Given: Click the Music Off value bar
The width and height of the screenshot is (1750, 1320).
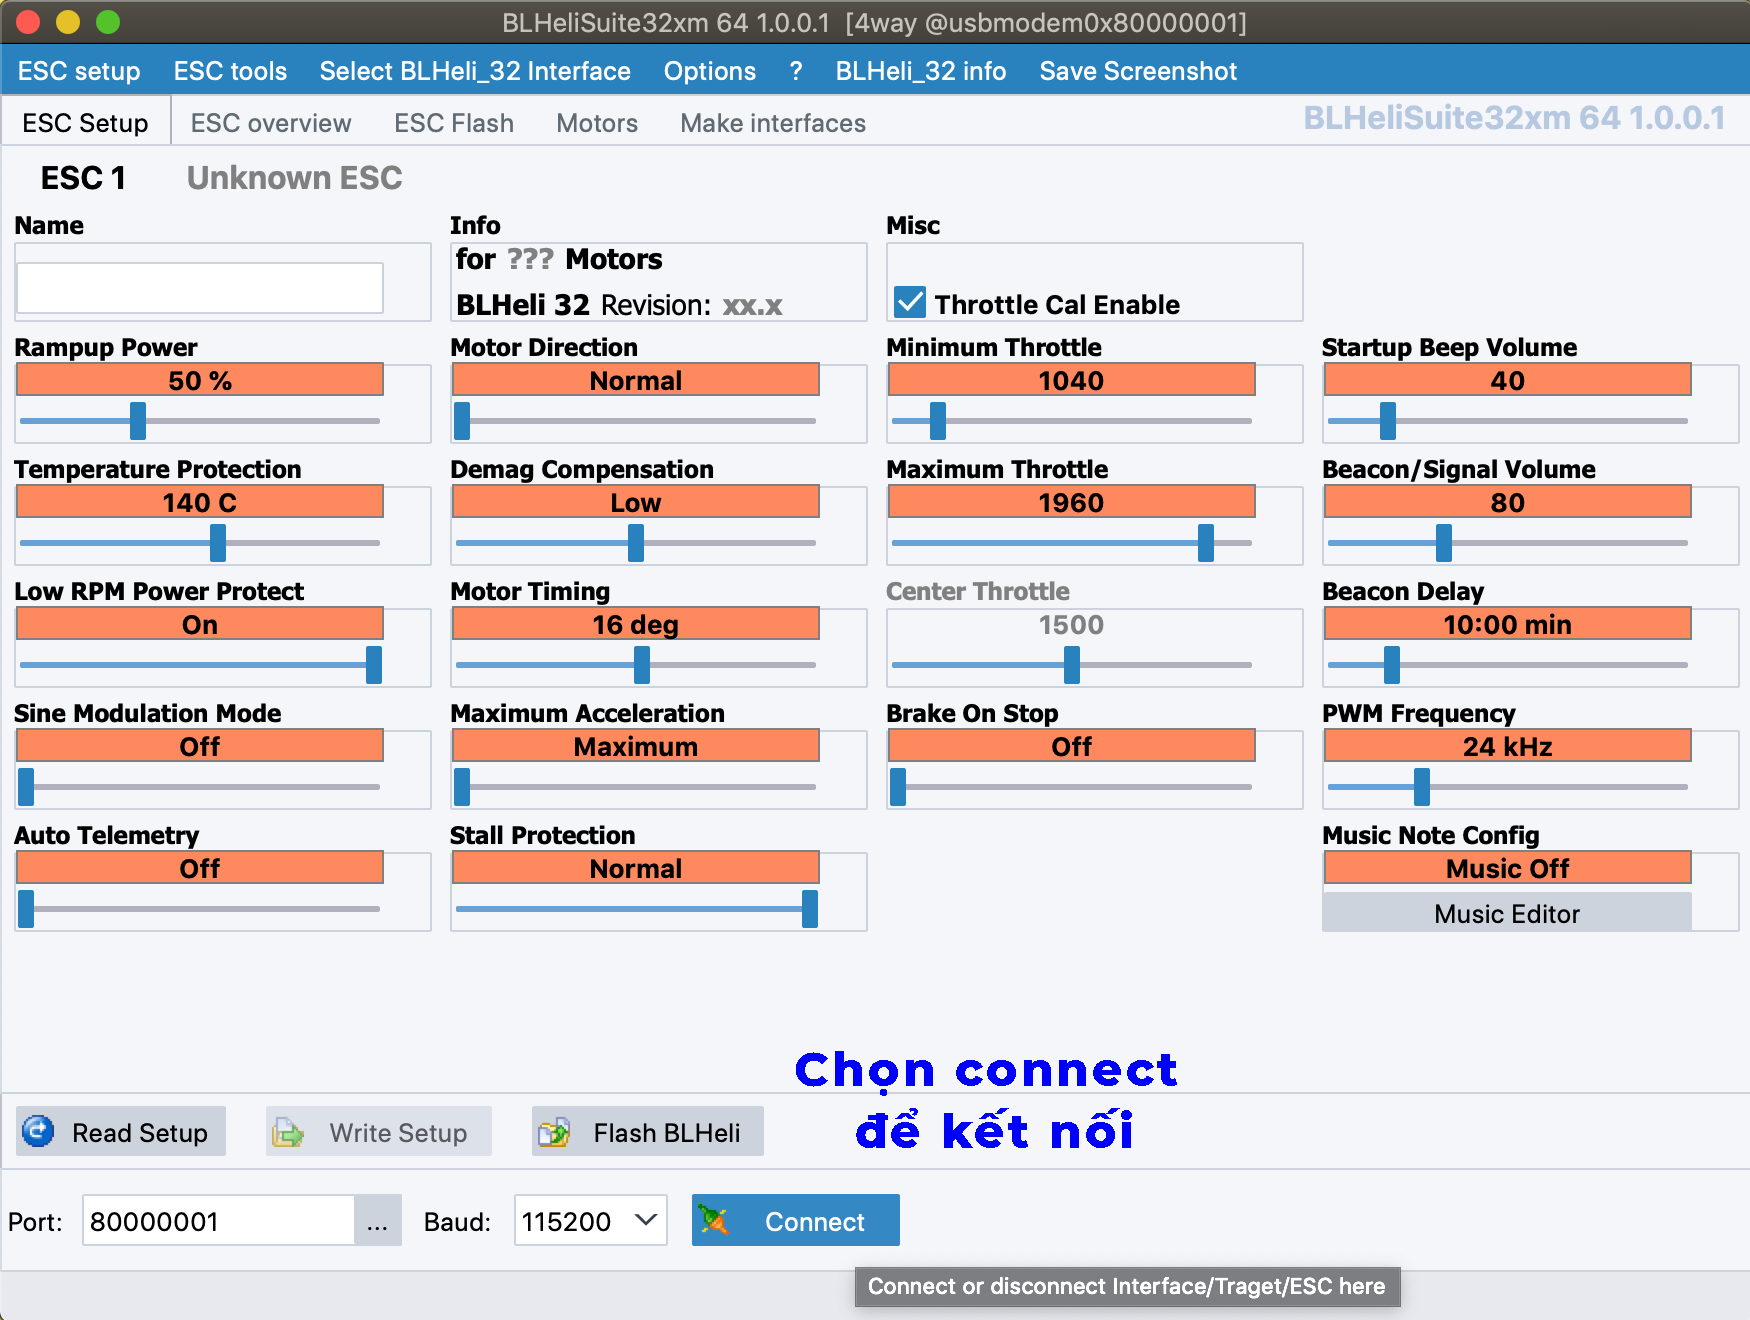Looking at the screenshot, I should pyautogui.click(x=1508, y=868).
